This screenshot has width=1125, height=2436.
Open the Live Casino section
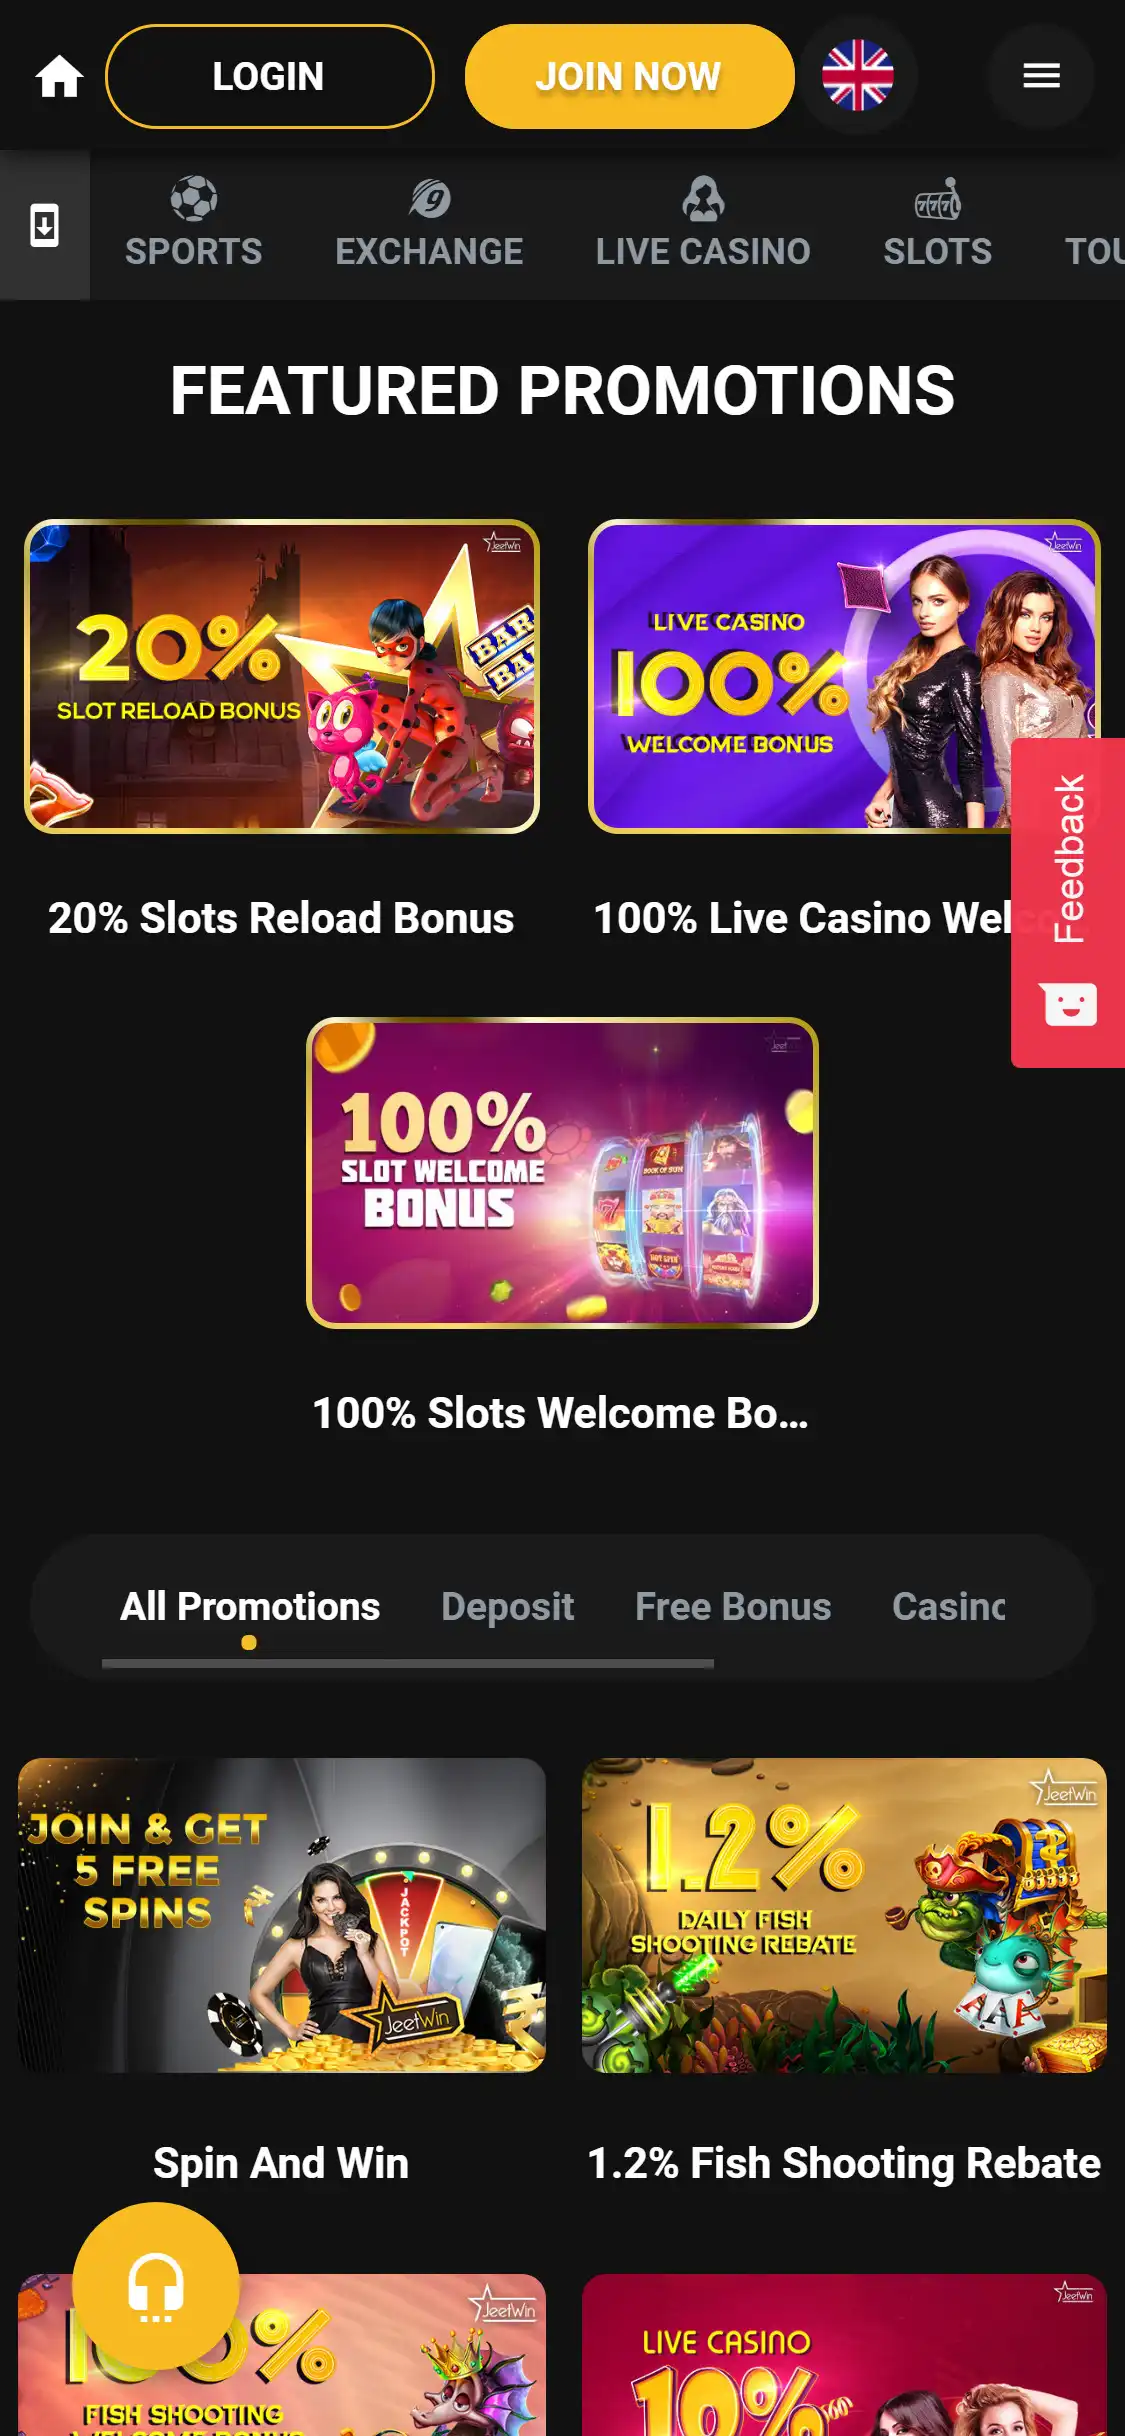(703, 224)
